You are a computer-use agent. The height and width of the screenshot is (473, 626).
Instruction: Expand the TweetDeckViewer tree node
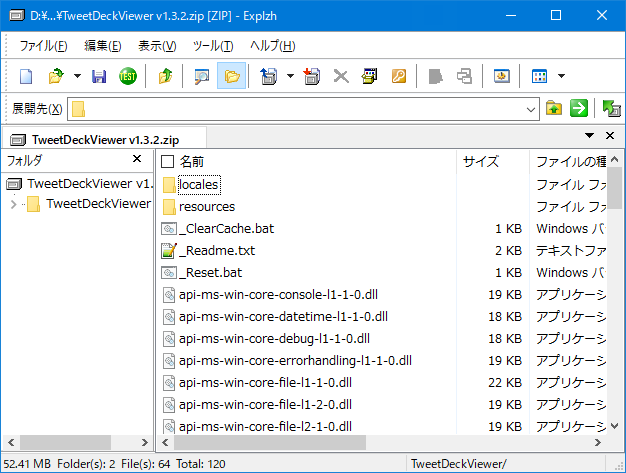(13, 204)
